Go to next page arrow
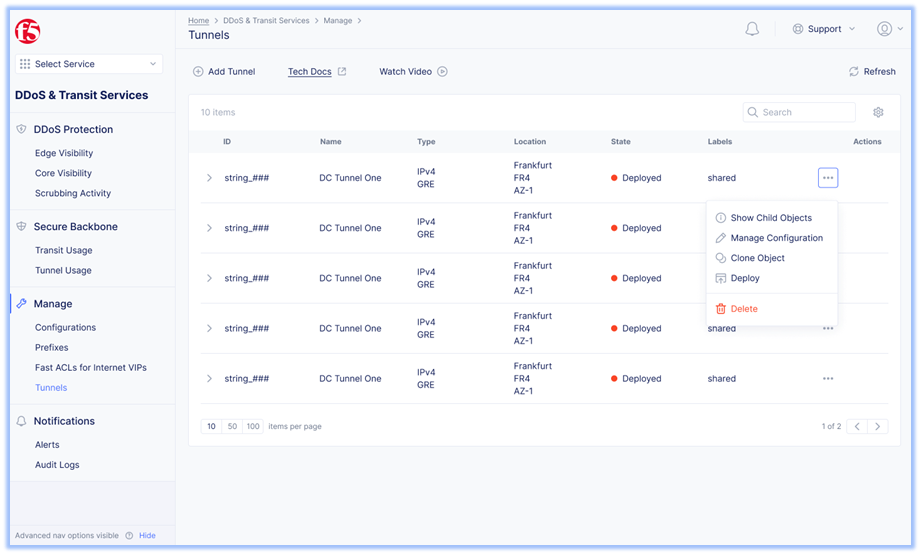Image resolution: width=921 pixels, height=555 pixels. point(878,426)
